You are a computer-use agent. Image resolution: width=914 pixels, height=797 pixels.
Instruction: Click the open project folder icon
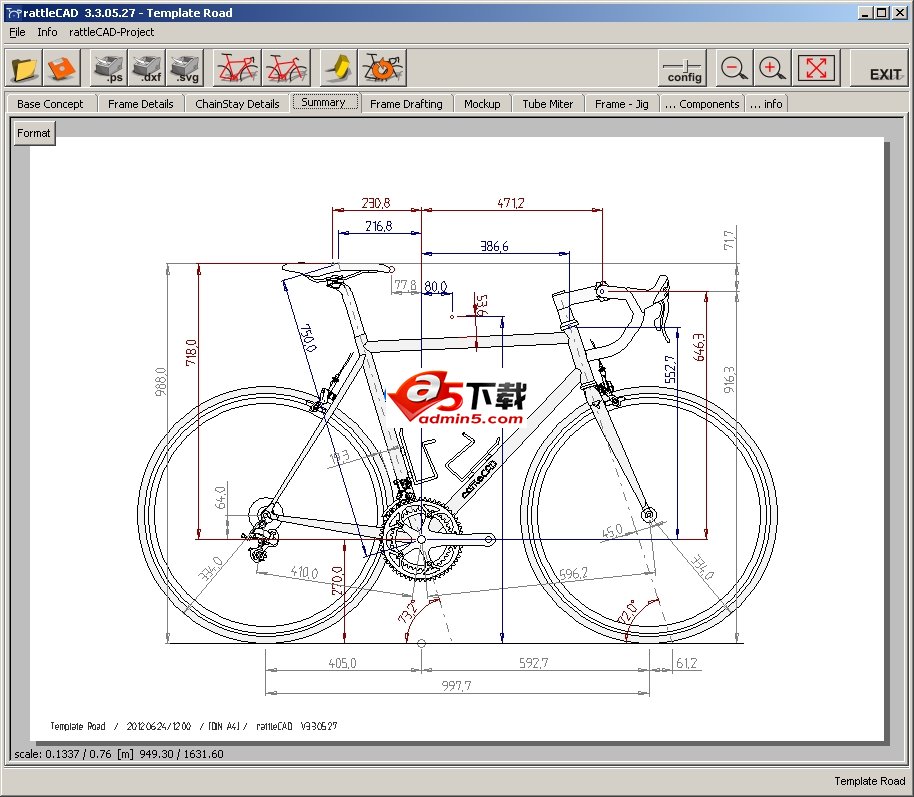tap(25, 69)
